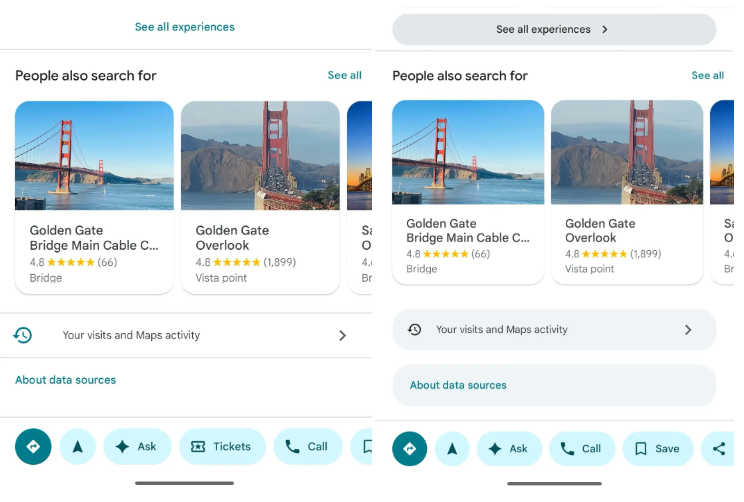Tap the Ask sparkle button in left screen
The image size is (744, 502).
click(137, 447)
